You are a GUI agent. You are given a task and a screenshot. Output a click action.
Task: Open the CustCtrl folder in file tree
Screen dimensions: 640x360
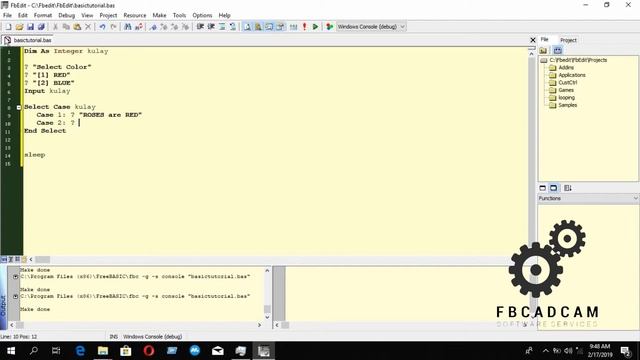click(x=567, y=82)
